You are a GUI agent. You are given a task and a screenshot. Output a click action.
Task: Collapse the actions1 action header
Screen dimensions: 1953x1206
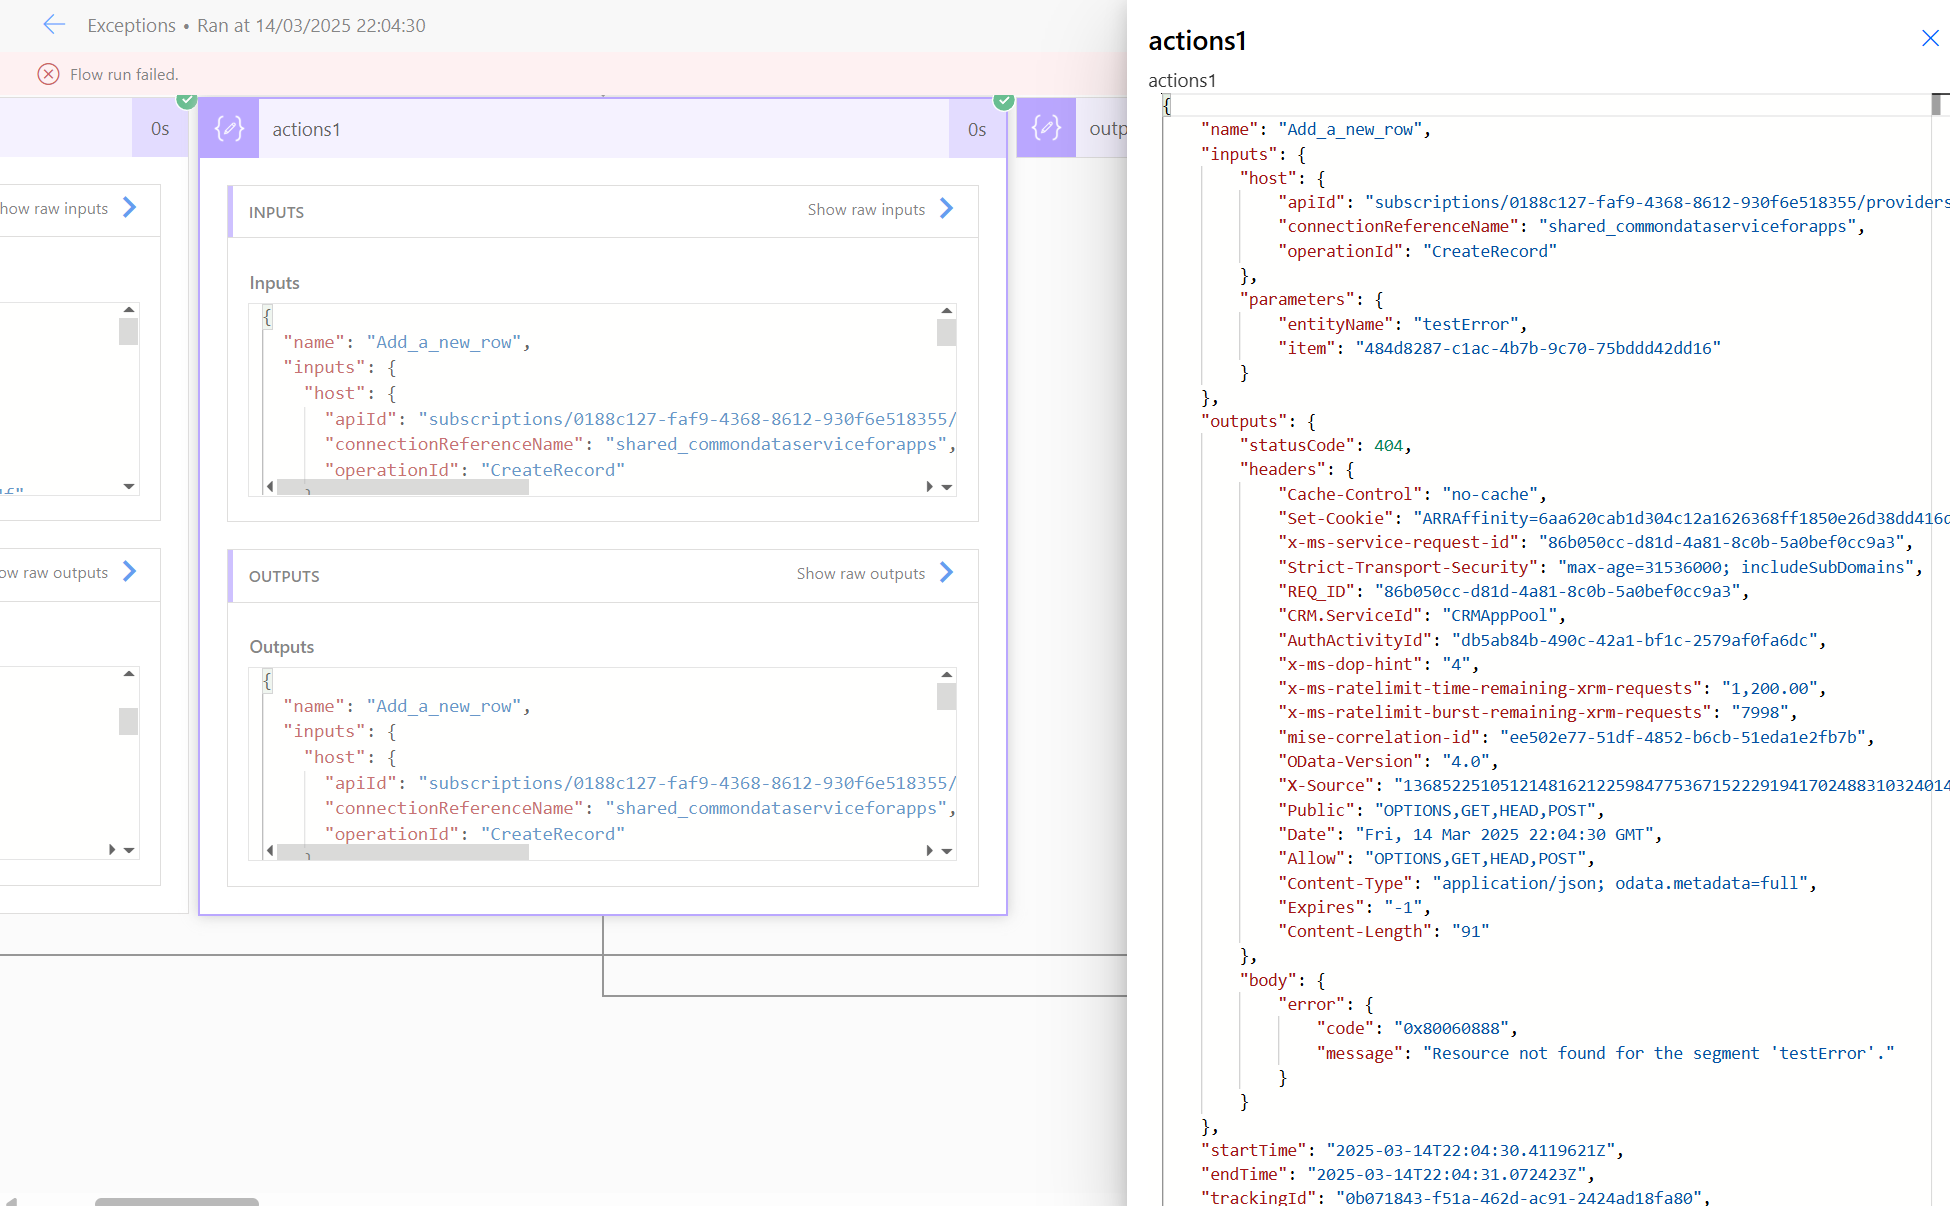603,129
